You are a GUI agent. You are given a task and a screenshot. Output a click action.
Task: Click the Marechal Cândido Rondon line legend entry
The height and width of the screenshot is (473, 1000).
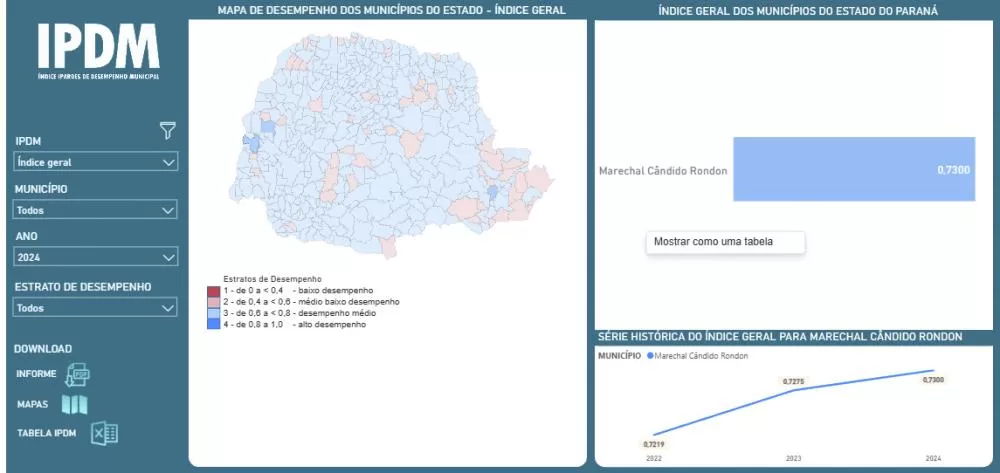pyautogui.click(x=698, y=356)
